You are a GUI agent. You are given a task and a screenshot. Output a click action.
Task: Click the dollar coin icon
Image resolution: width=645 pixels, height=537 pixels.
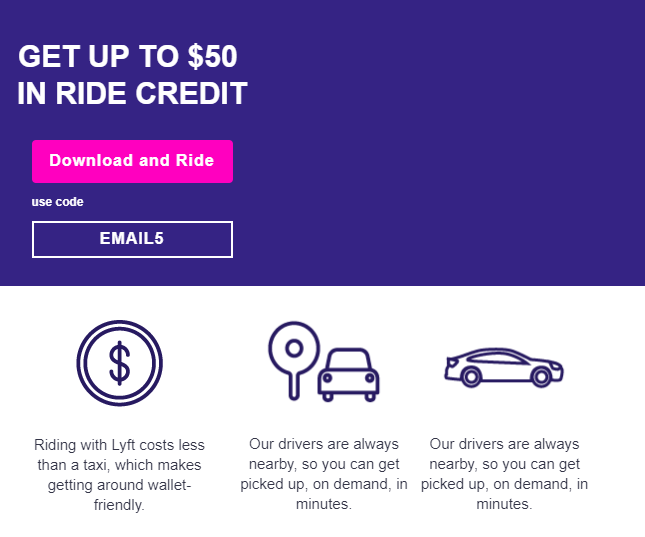click(119, 363)
